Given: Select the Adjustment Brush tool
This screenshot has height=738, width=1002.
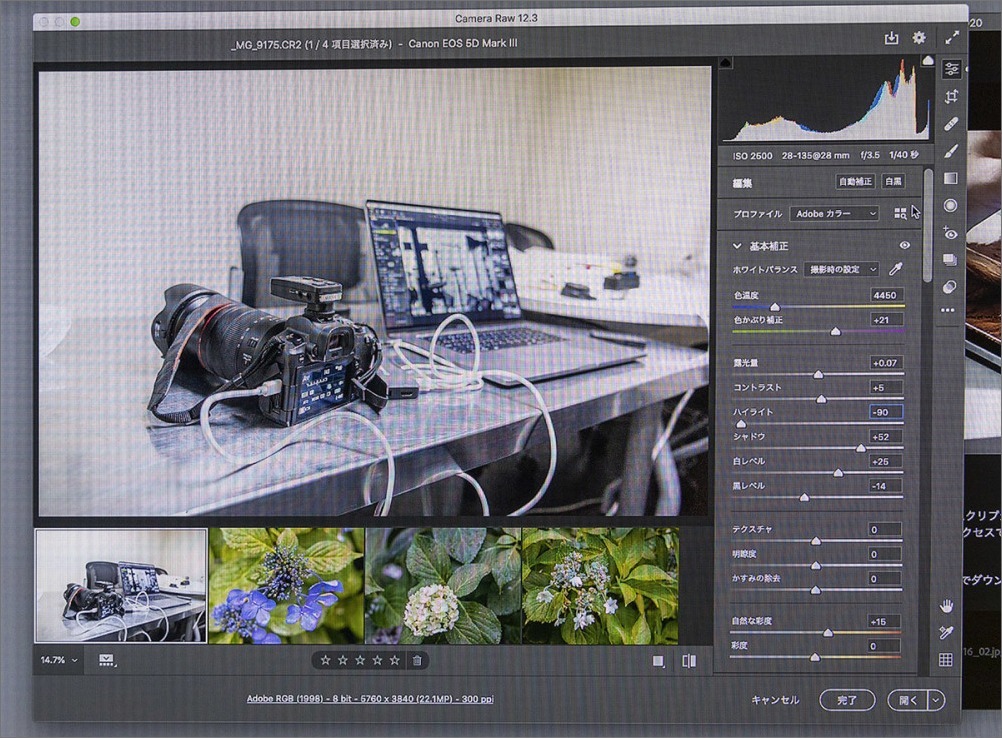Looking at the screenshot, I should [951, 151].
